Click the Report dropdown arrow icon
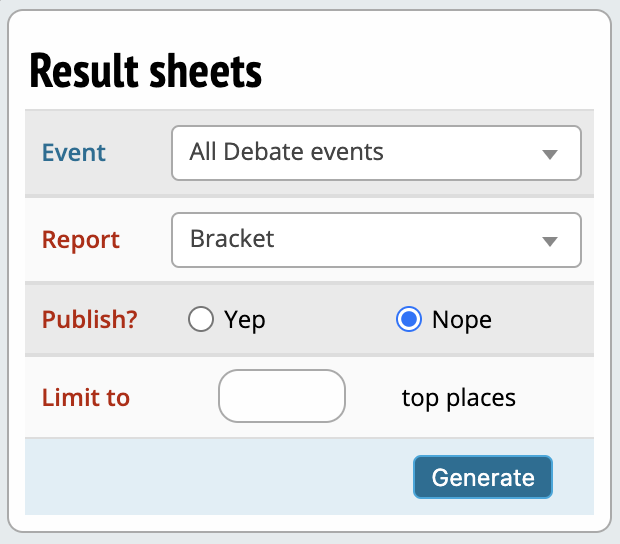The image size is (620, 544). [x=548, y=241]
